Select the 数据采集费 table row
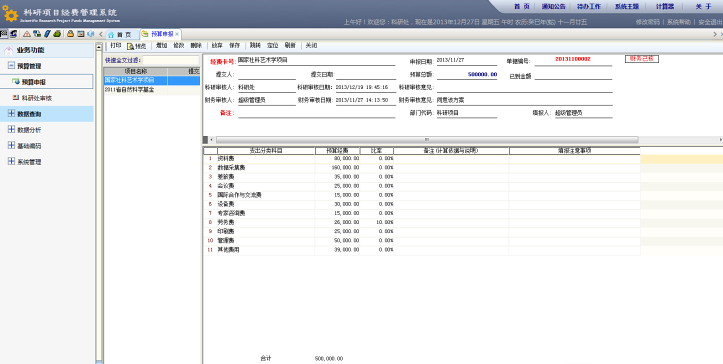Viewport: 723px width, 364px height. tap(421, 167)
